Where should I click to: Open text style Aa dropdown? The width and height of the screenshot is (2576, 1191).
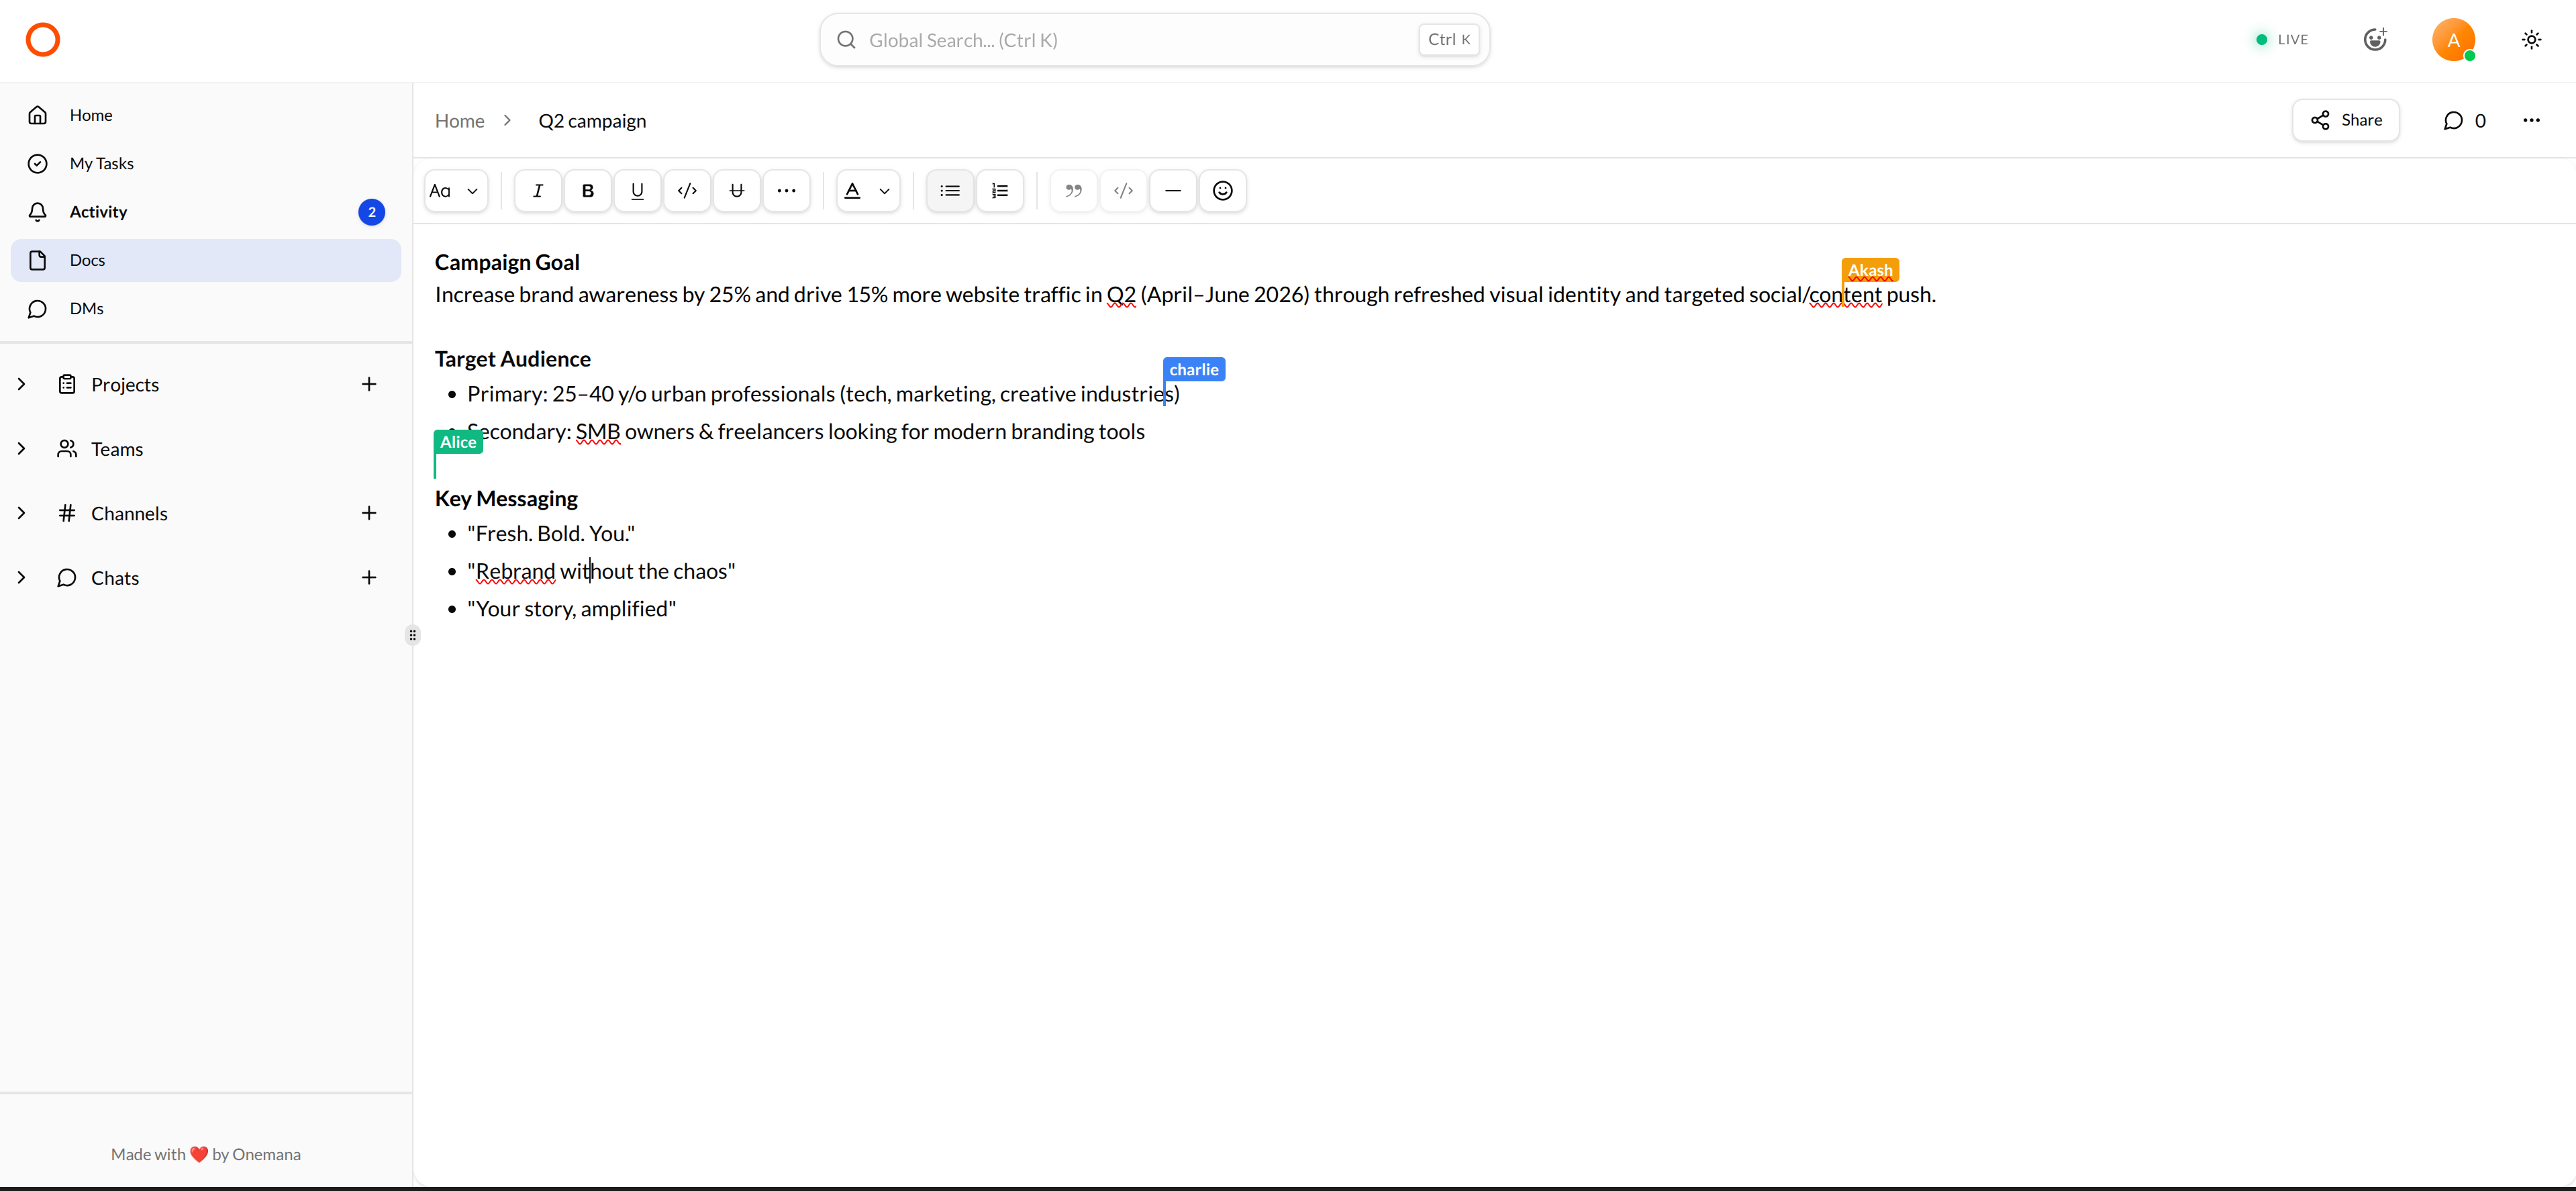click(x=455, y=191)
